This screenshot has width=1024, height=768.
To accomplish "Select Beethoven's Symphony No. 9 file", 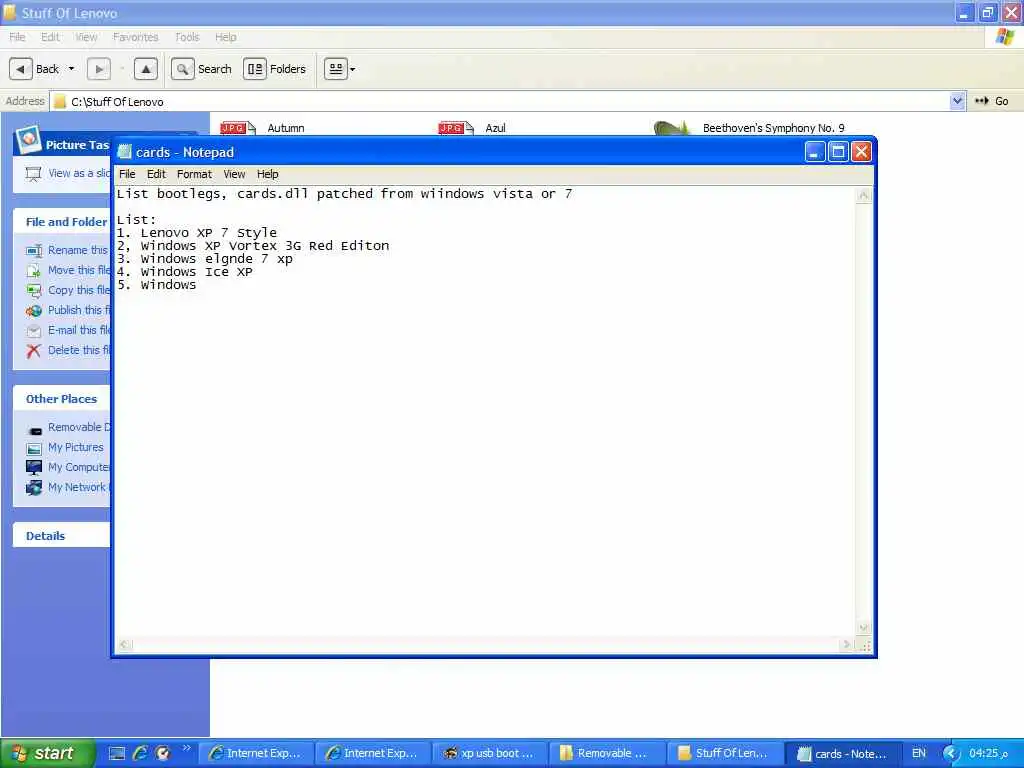I will (x=773, y=128).
